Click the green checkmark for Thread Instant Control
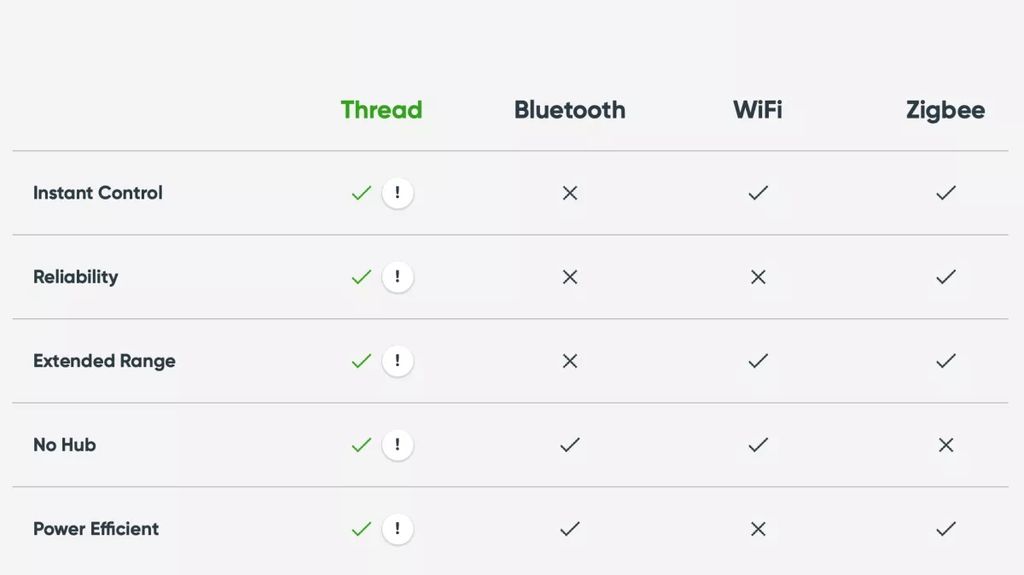The height and width of the screenshot is (575, 1024). pos(361,193)
